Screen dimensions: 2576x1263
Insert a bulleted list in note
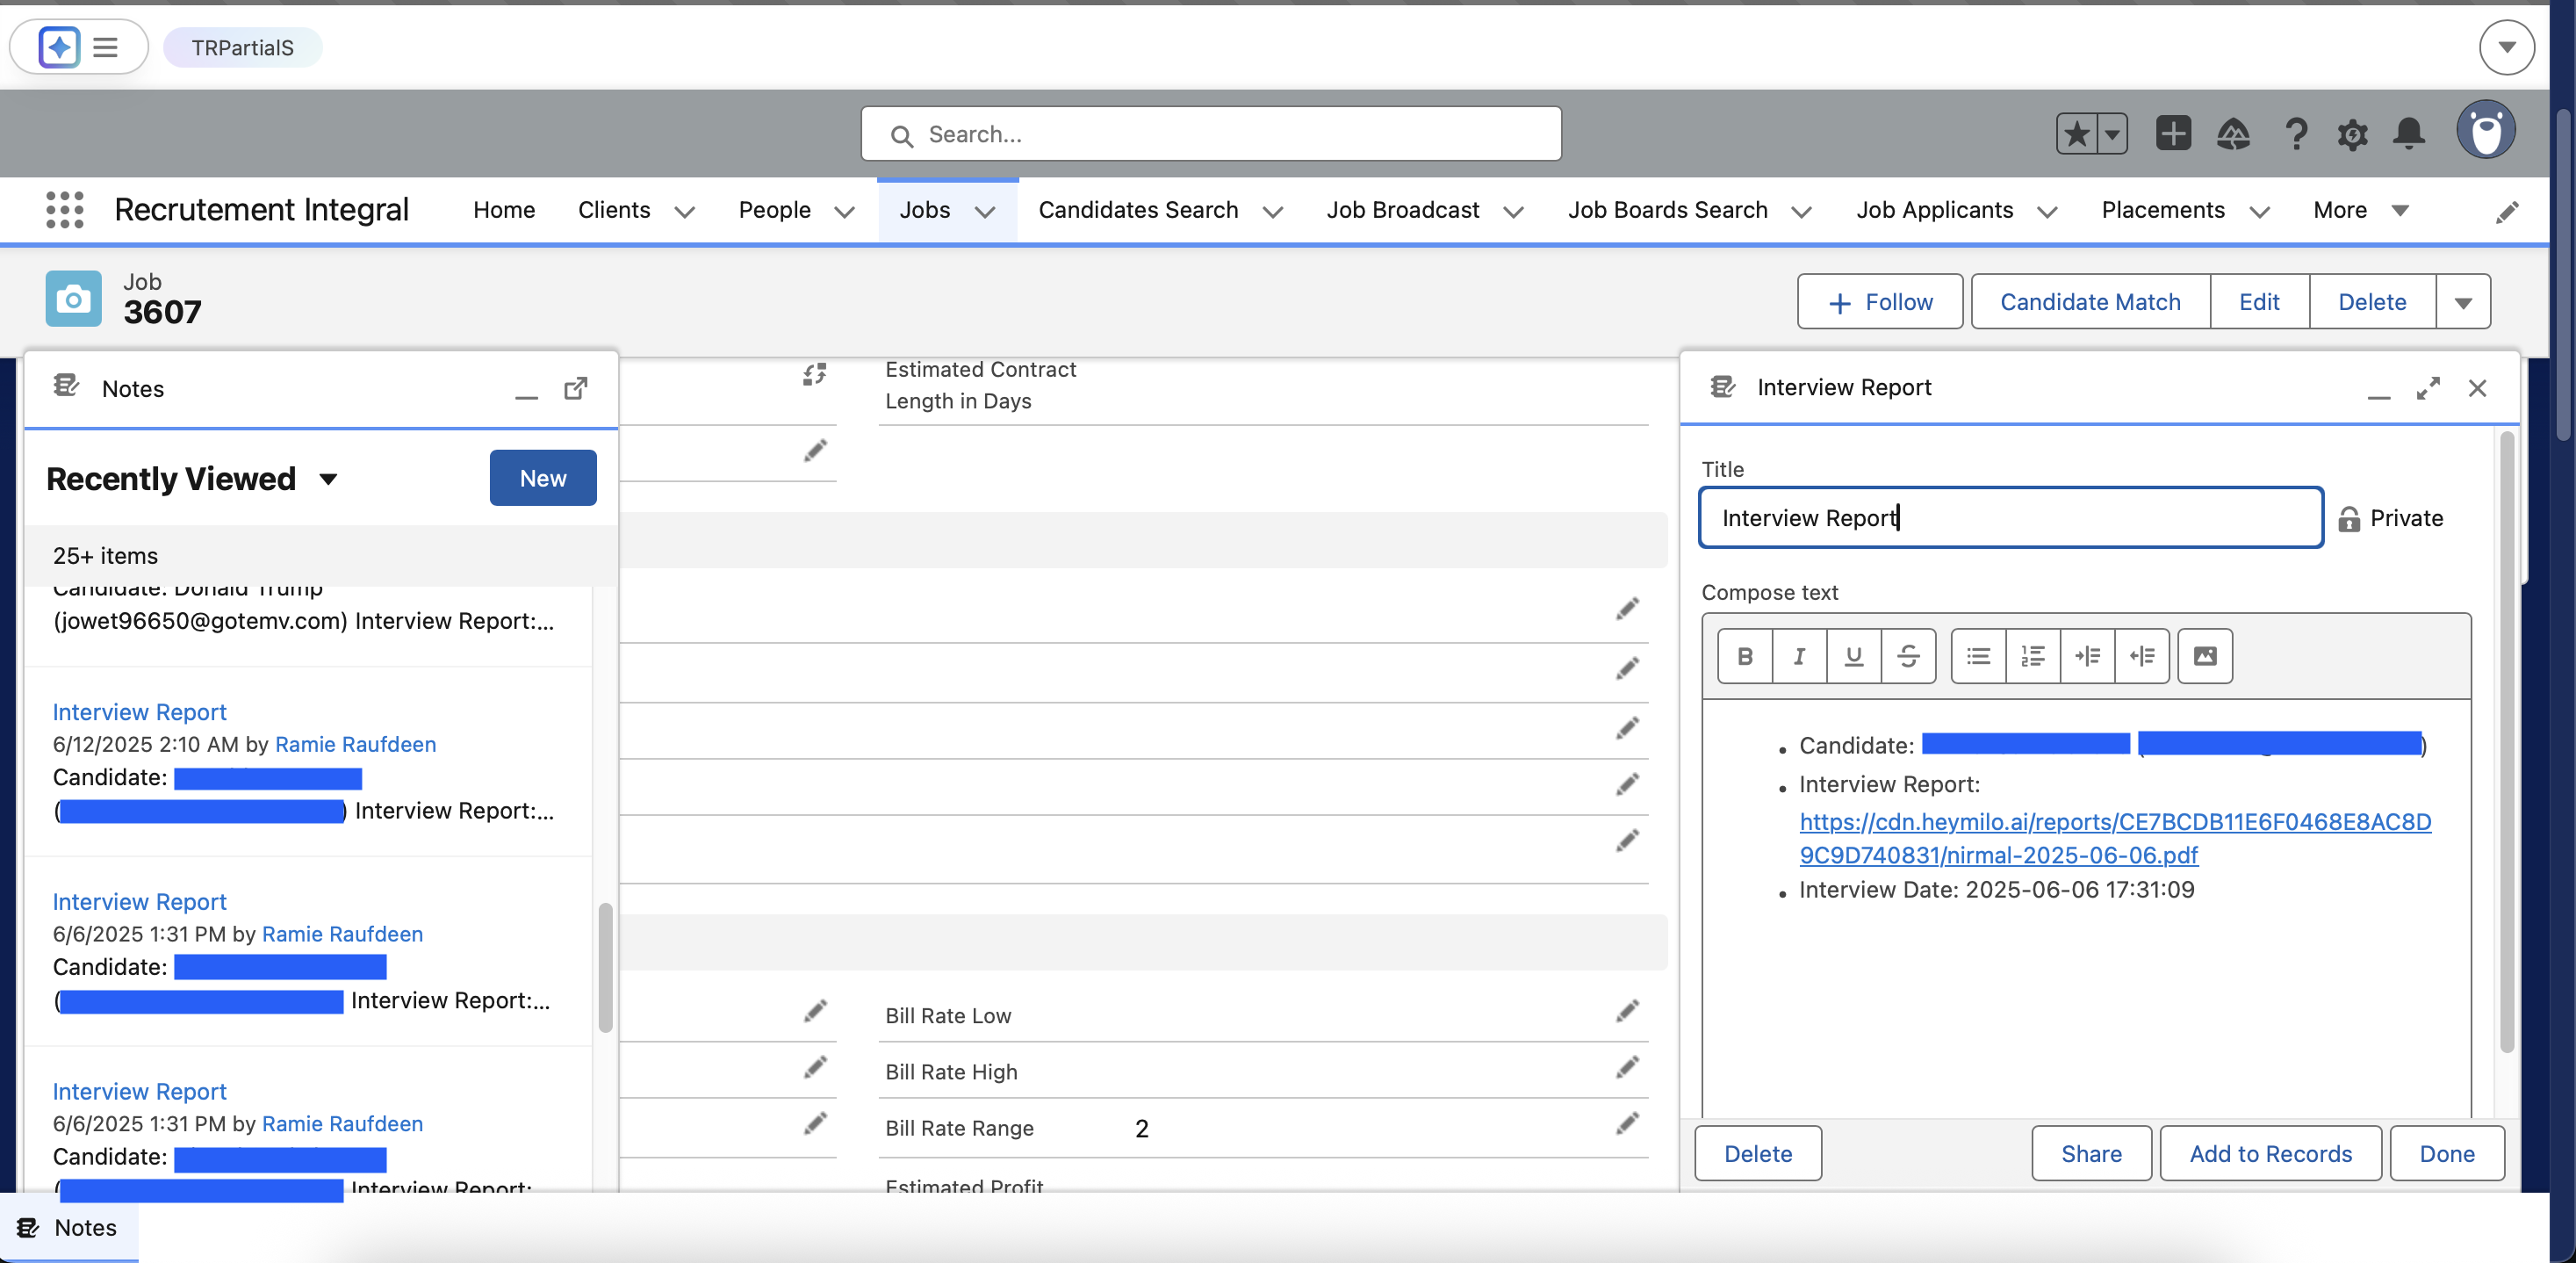point(1977,656)
